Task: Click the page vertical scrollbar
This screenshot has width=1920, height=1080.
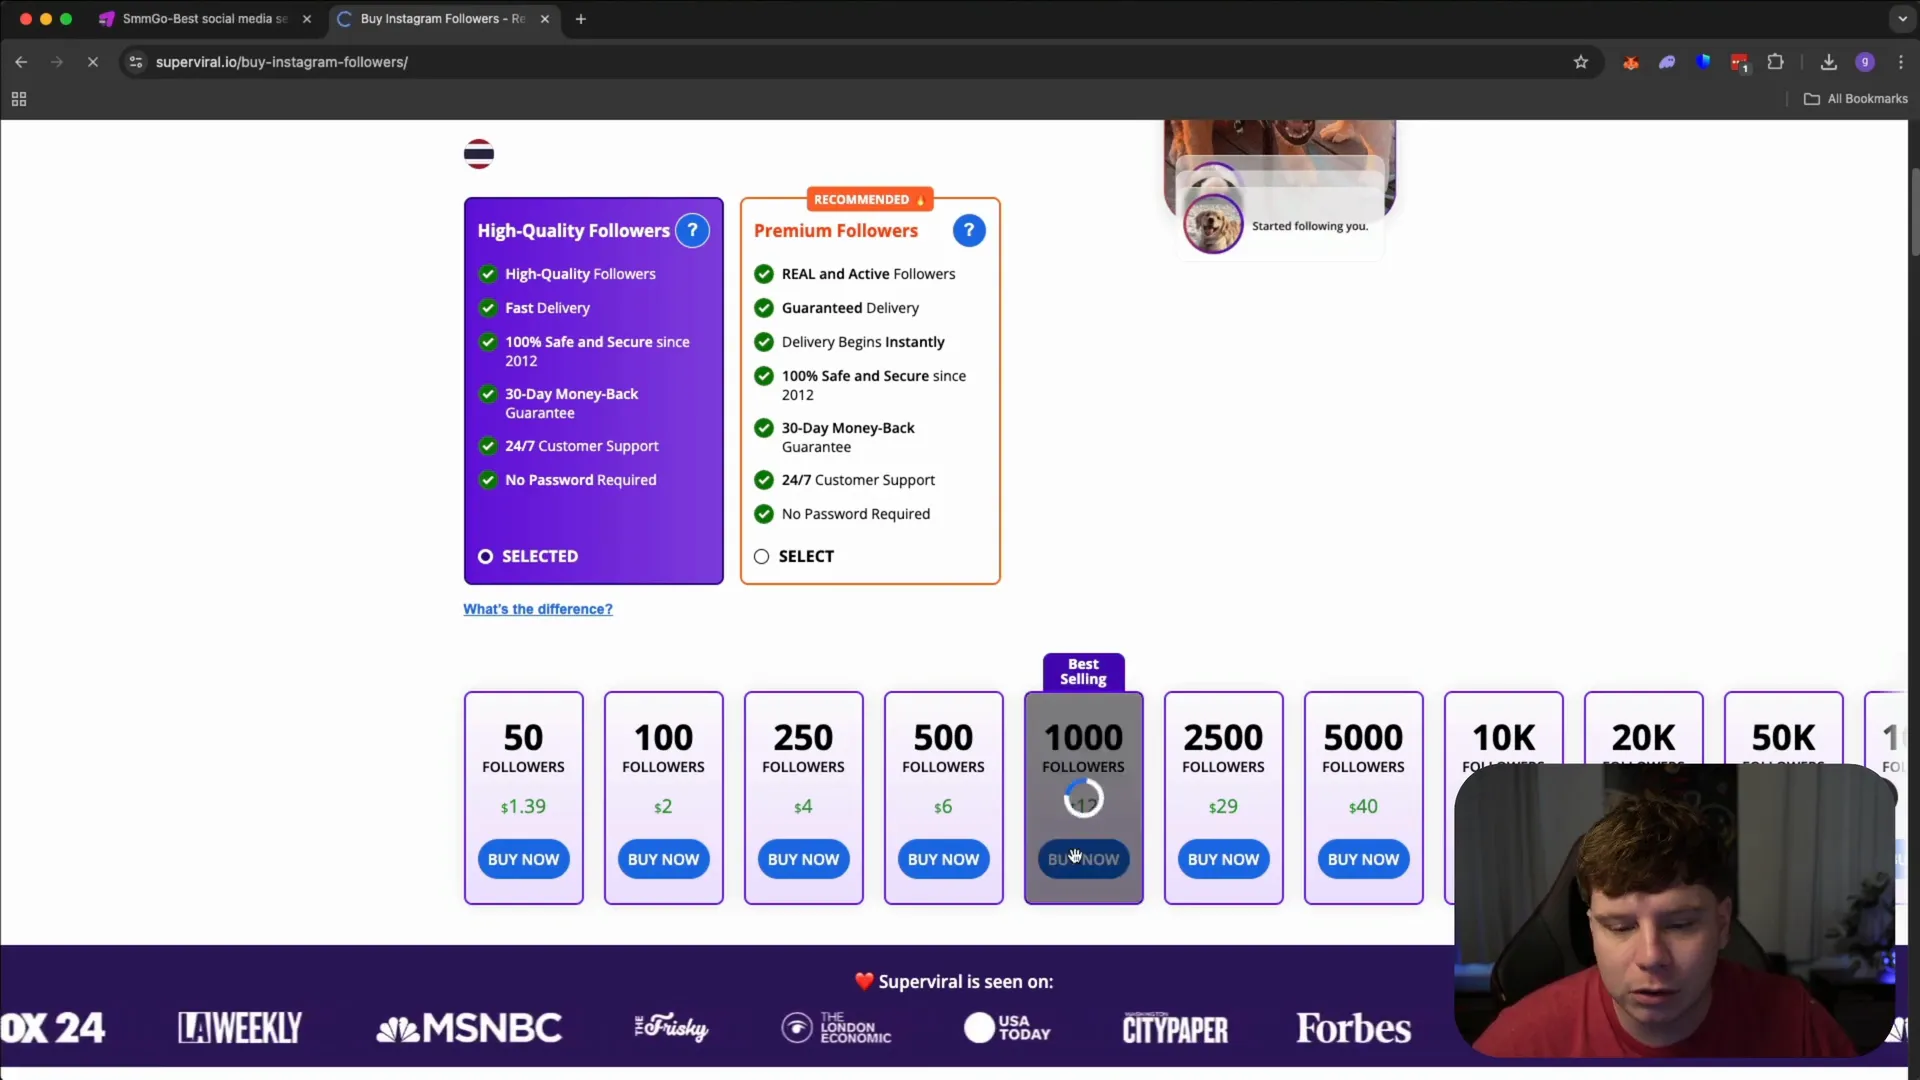Action: 1914,212
